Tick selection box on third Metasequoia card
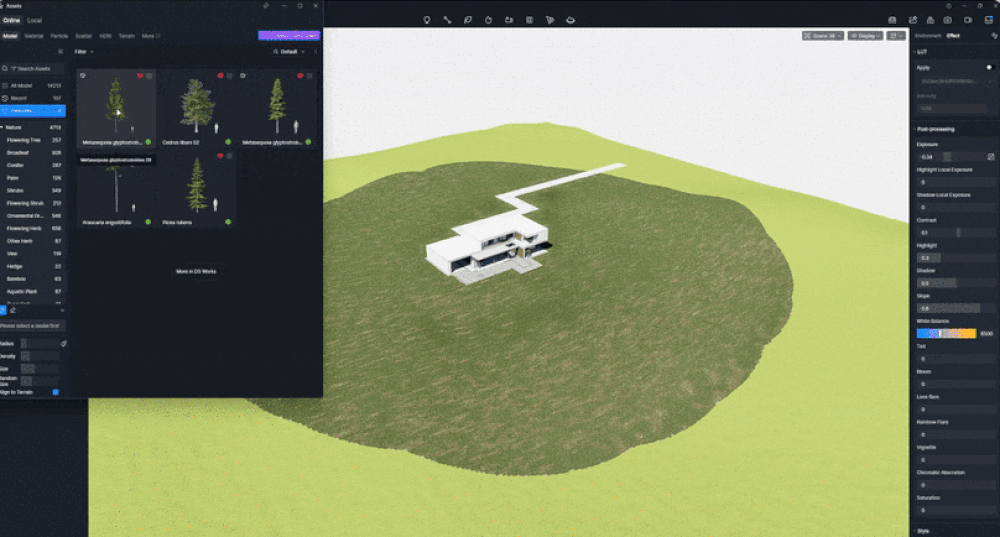Viewport: 1000px width, 537px height. click(309, 76)
